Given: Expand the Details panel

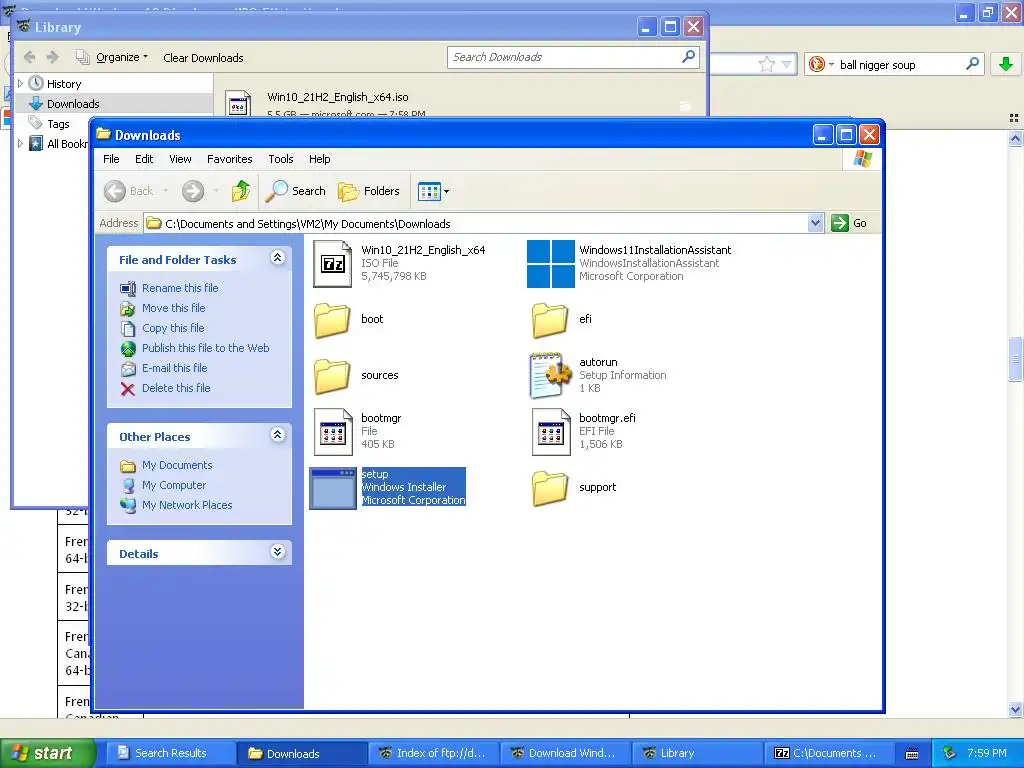Looking at the screenshot, I should pyautogui.click(x=278, y=552).
